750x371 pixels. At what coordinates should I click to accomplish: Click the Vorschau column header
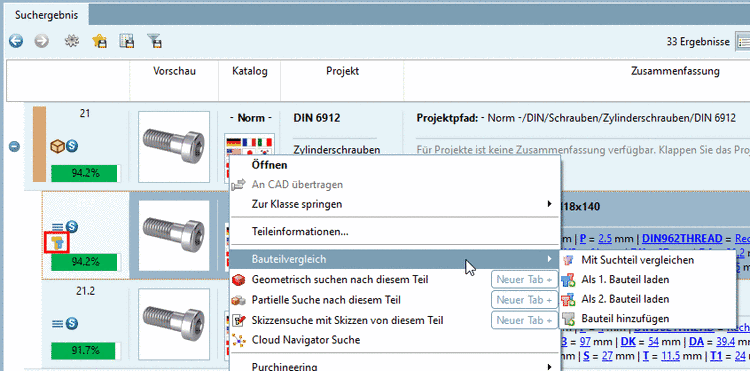click(x=174, y=71)
